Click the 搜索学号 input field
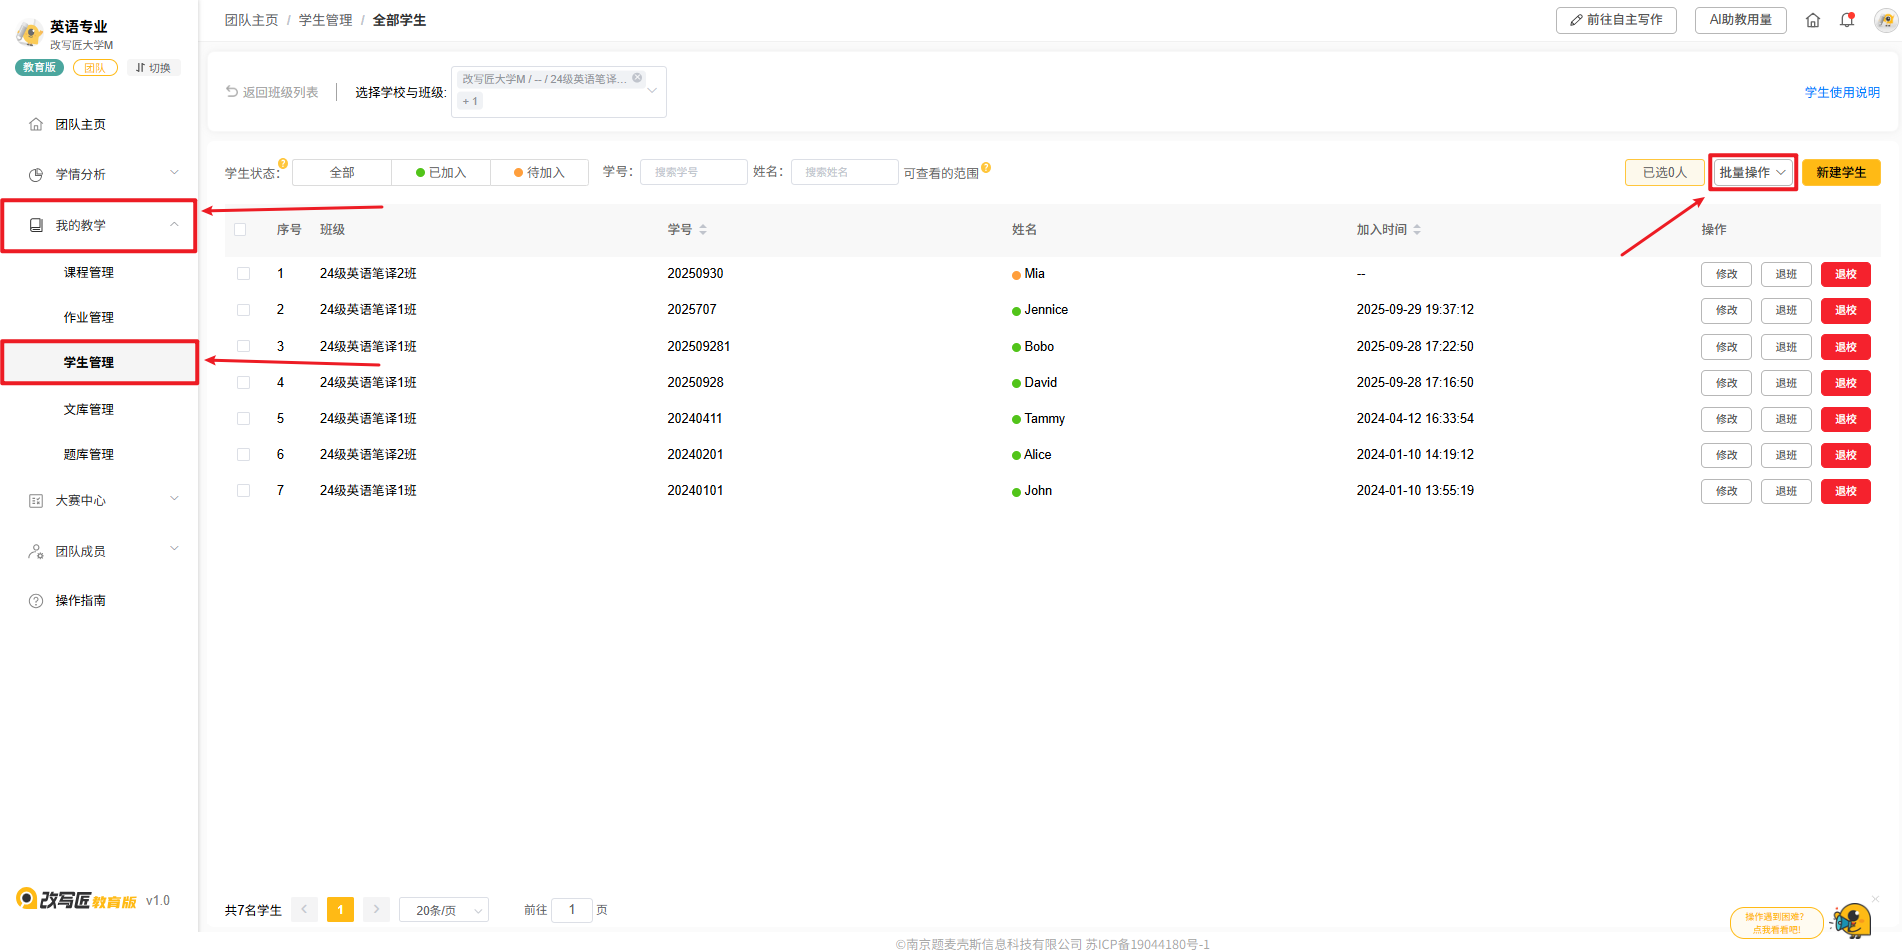Screen dimensions: 1902x952 [x=693, y=172]
